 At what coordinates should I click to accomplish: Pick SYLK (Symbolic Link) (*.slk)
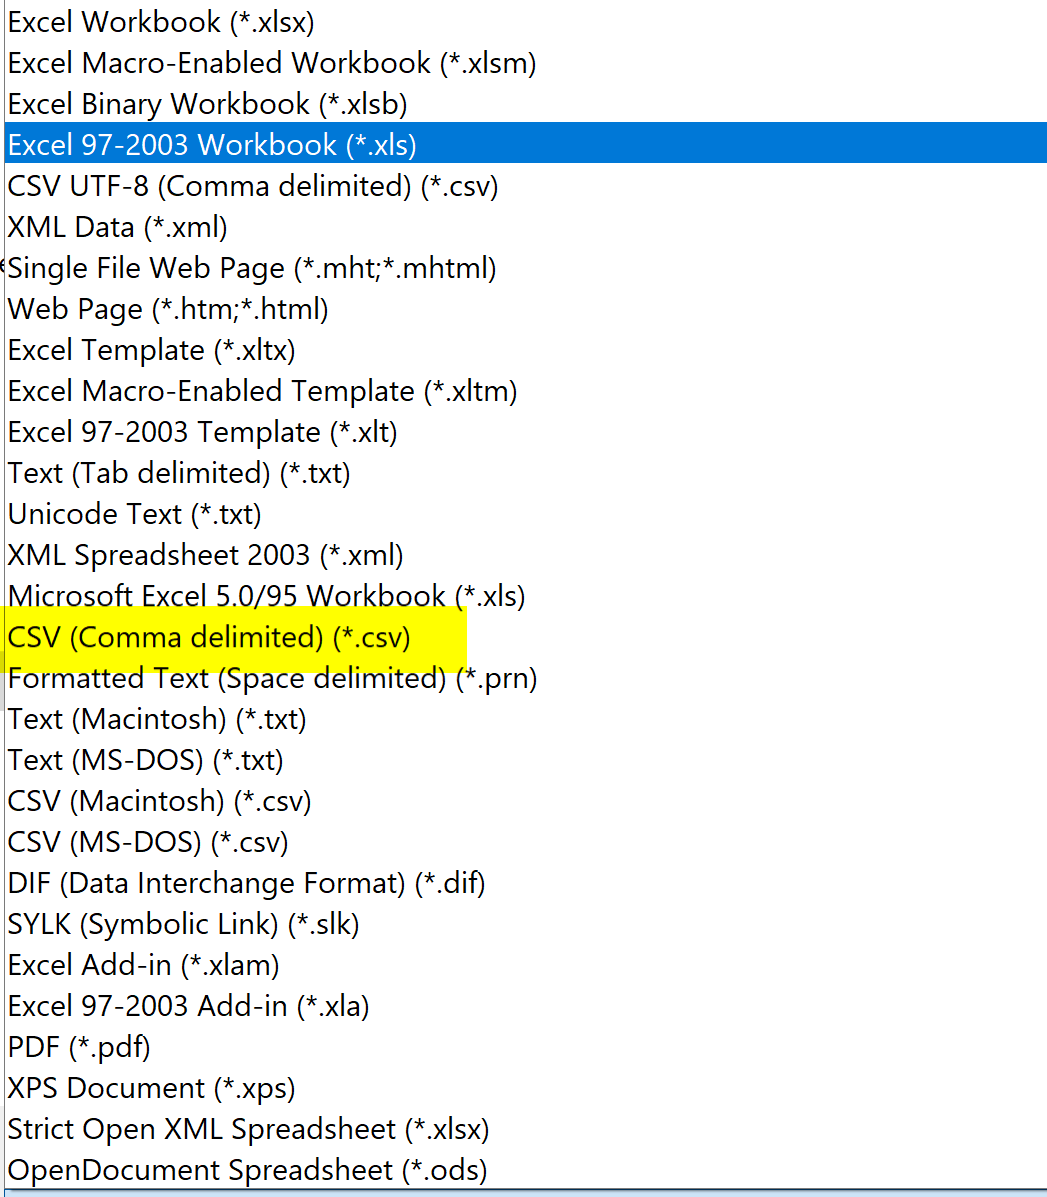pyautogui.click(x=526, y=924)
